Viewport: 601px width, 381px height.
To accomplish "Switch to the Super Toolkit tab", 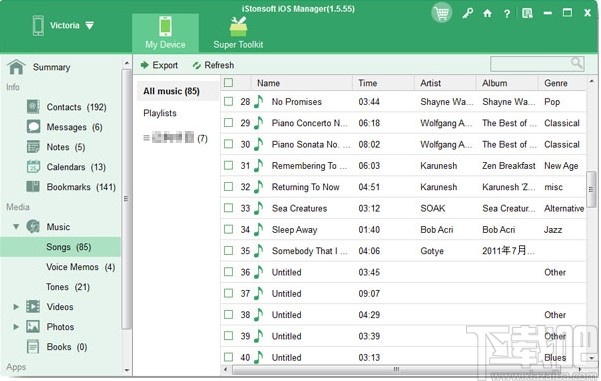I will click(x=238, y=33).
